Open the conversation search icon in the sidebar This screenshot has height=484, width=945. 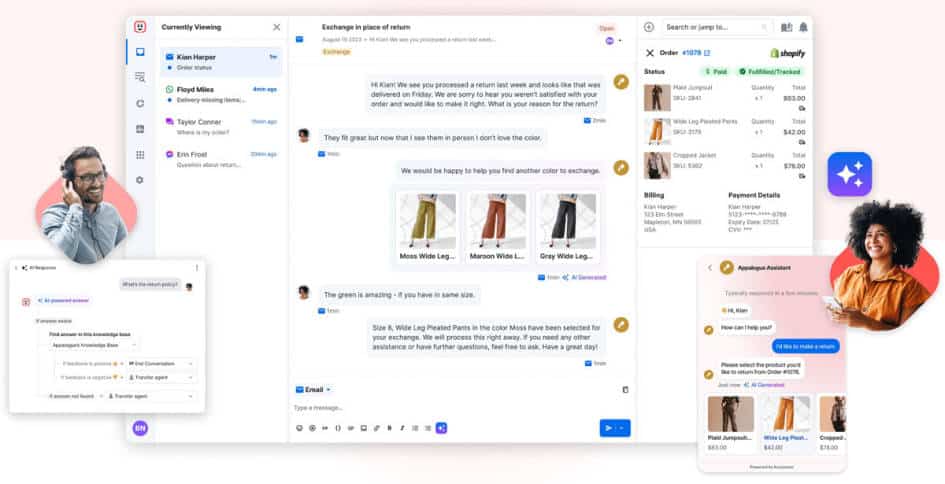click(140, 77)
